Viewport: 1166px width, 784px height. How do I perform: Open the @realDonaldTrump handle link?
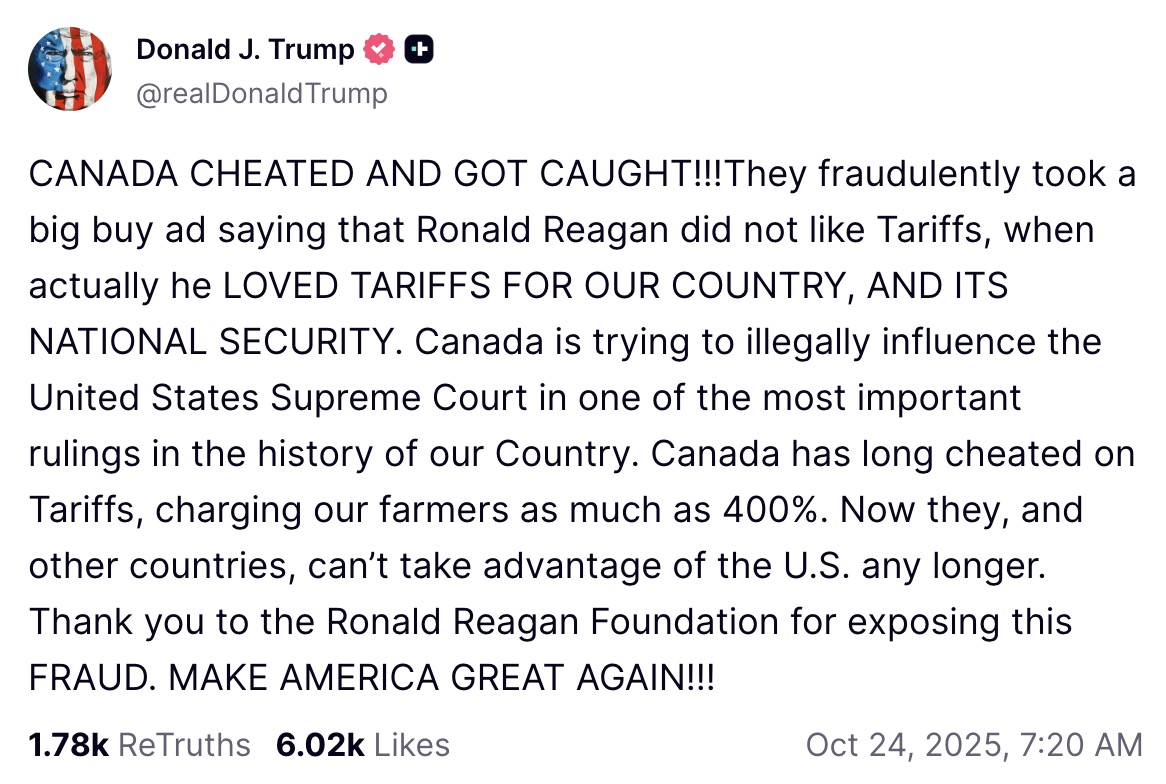pyautogui.click(x=261, y=94)
